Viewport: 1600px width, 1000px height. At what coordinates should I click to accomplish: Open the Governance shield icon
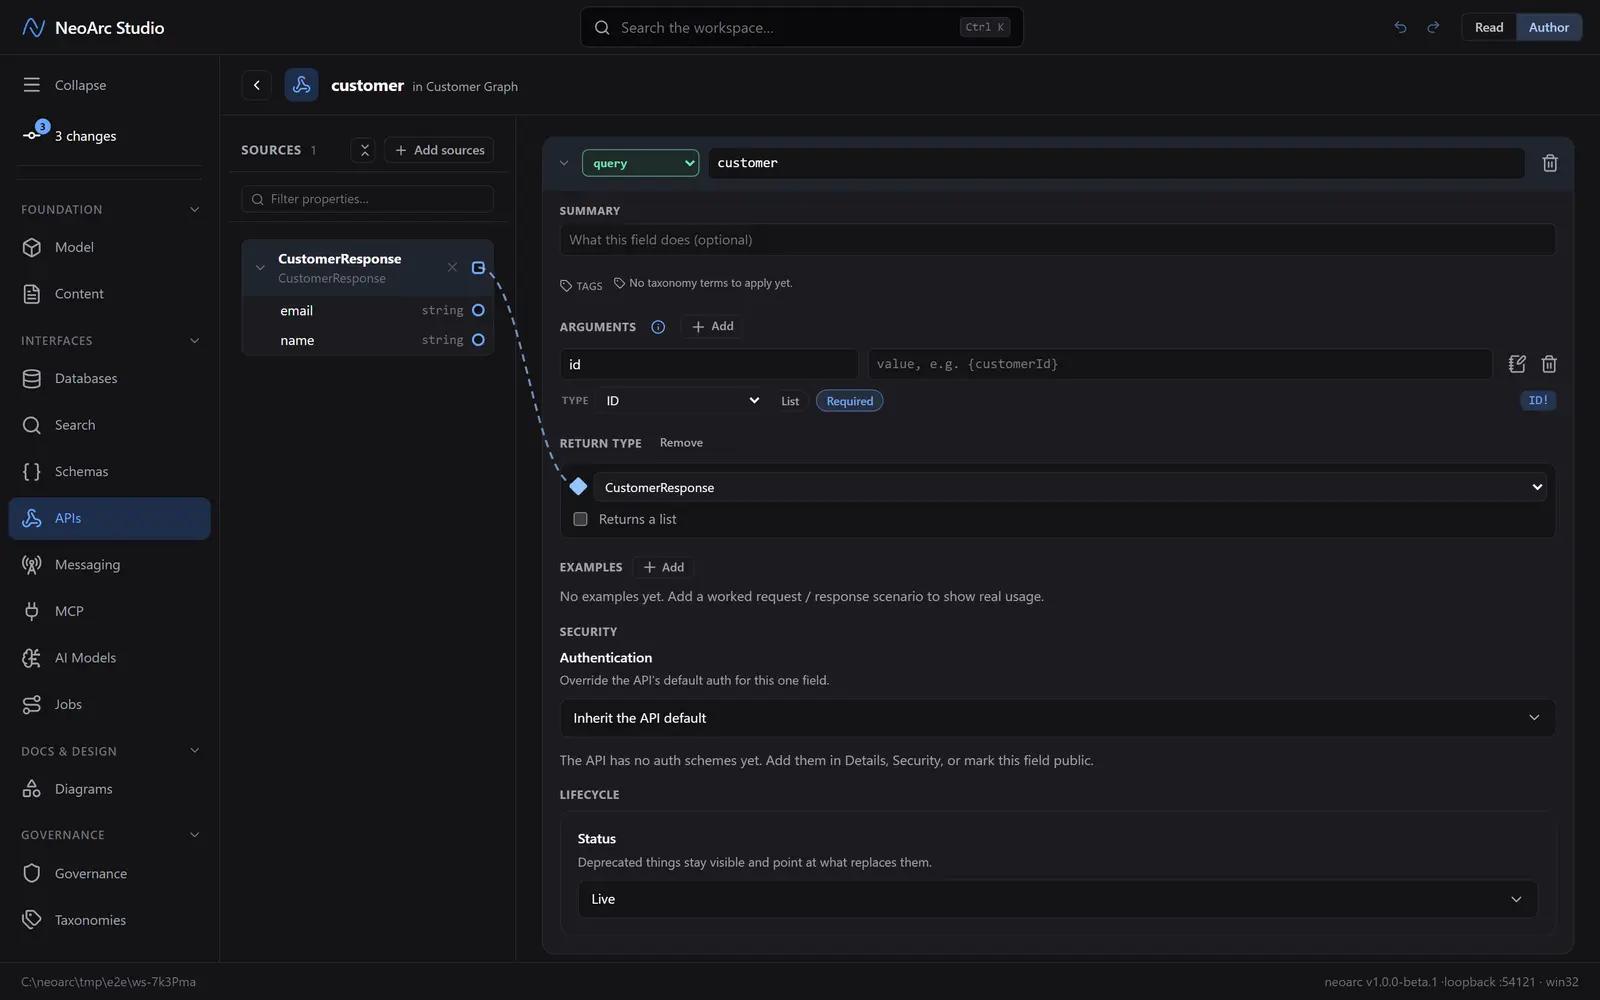32,873
